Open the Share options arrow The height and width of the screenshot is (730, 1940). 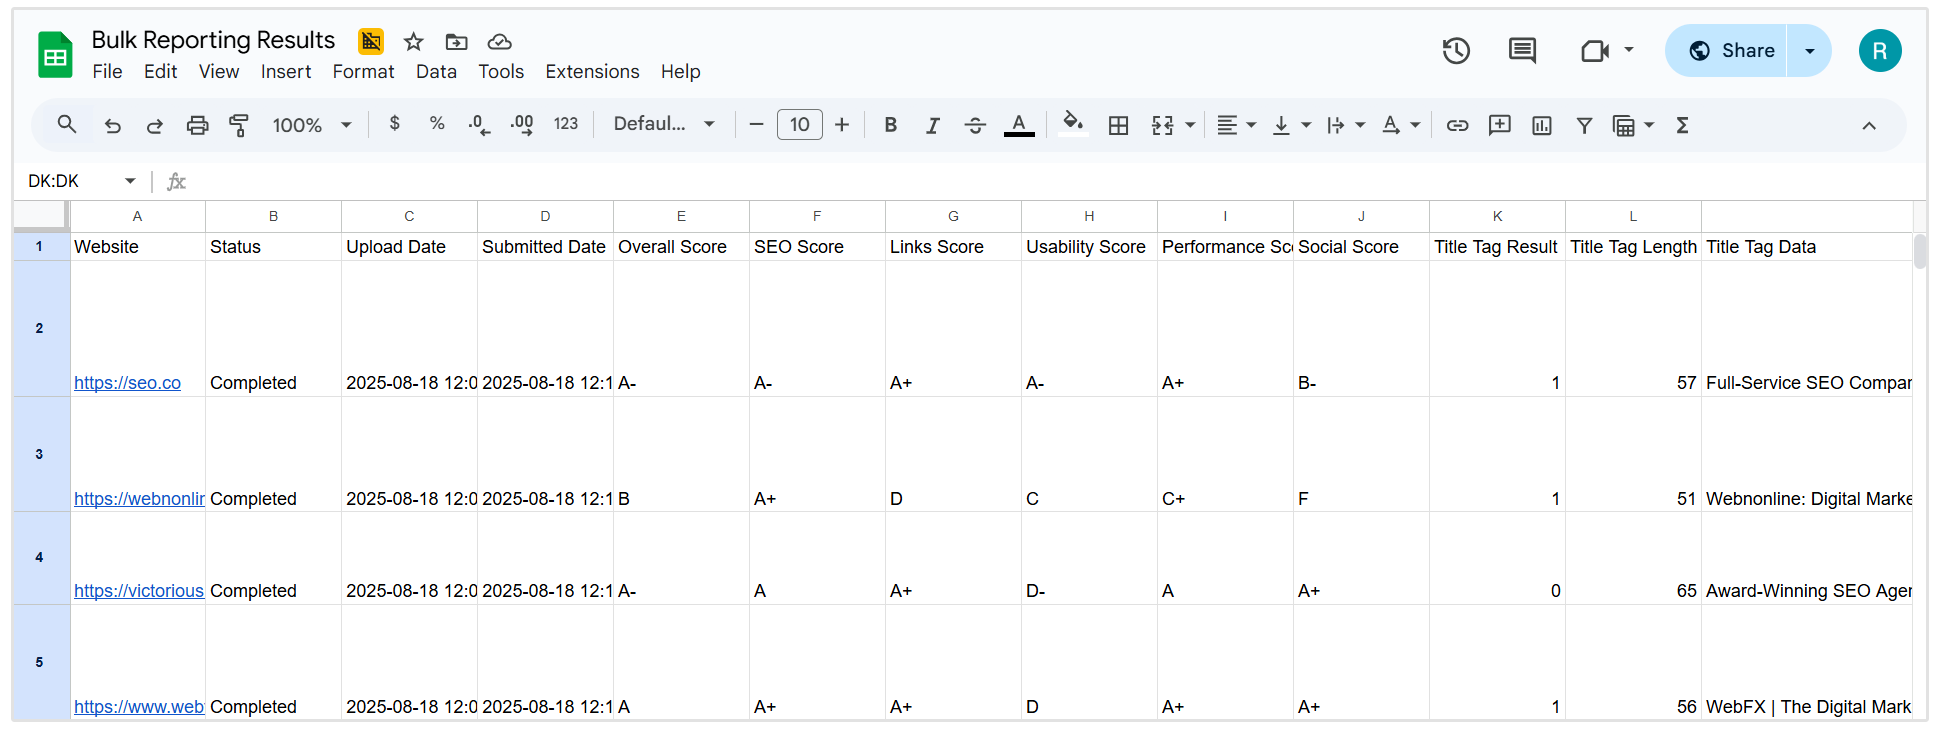click(1809, 51)
